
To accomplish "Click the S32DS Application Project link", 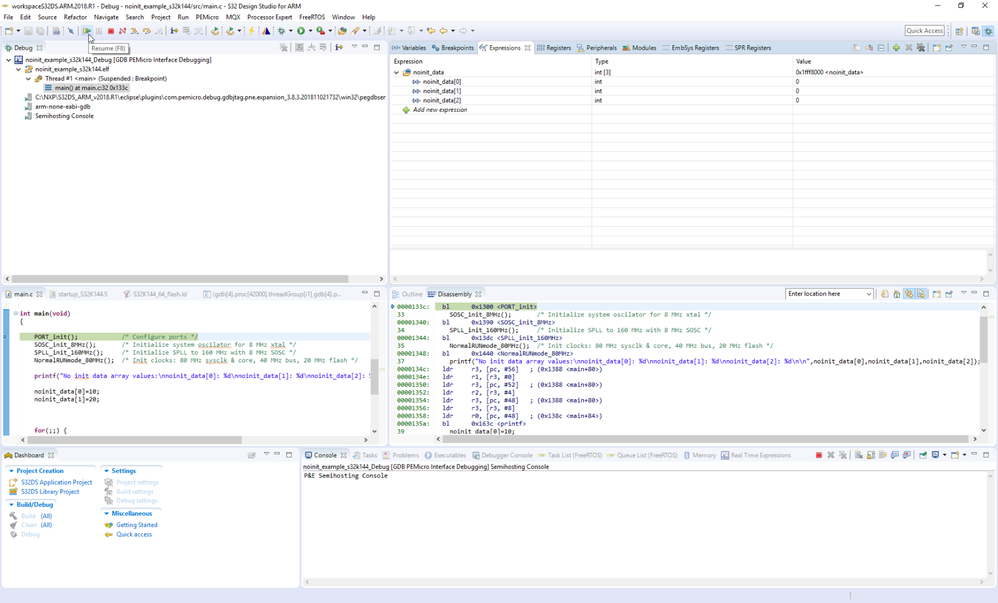I will 56,482.
